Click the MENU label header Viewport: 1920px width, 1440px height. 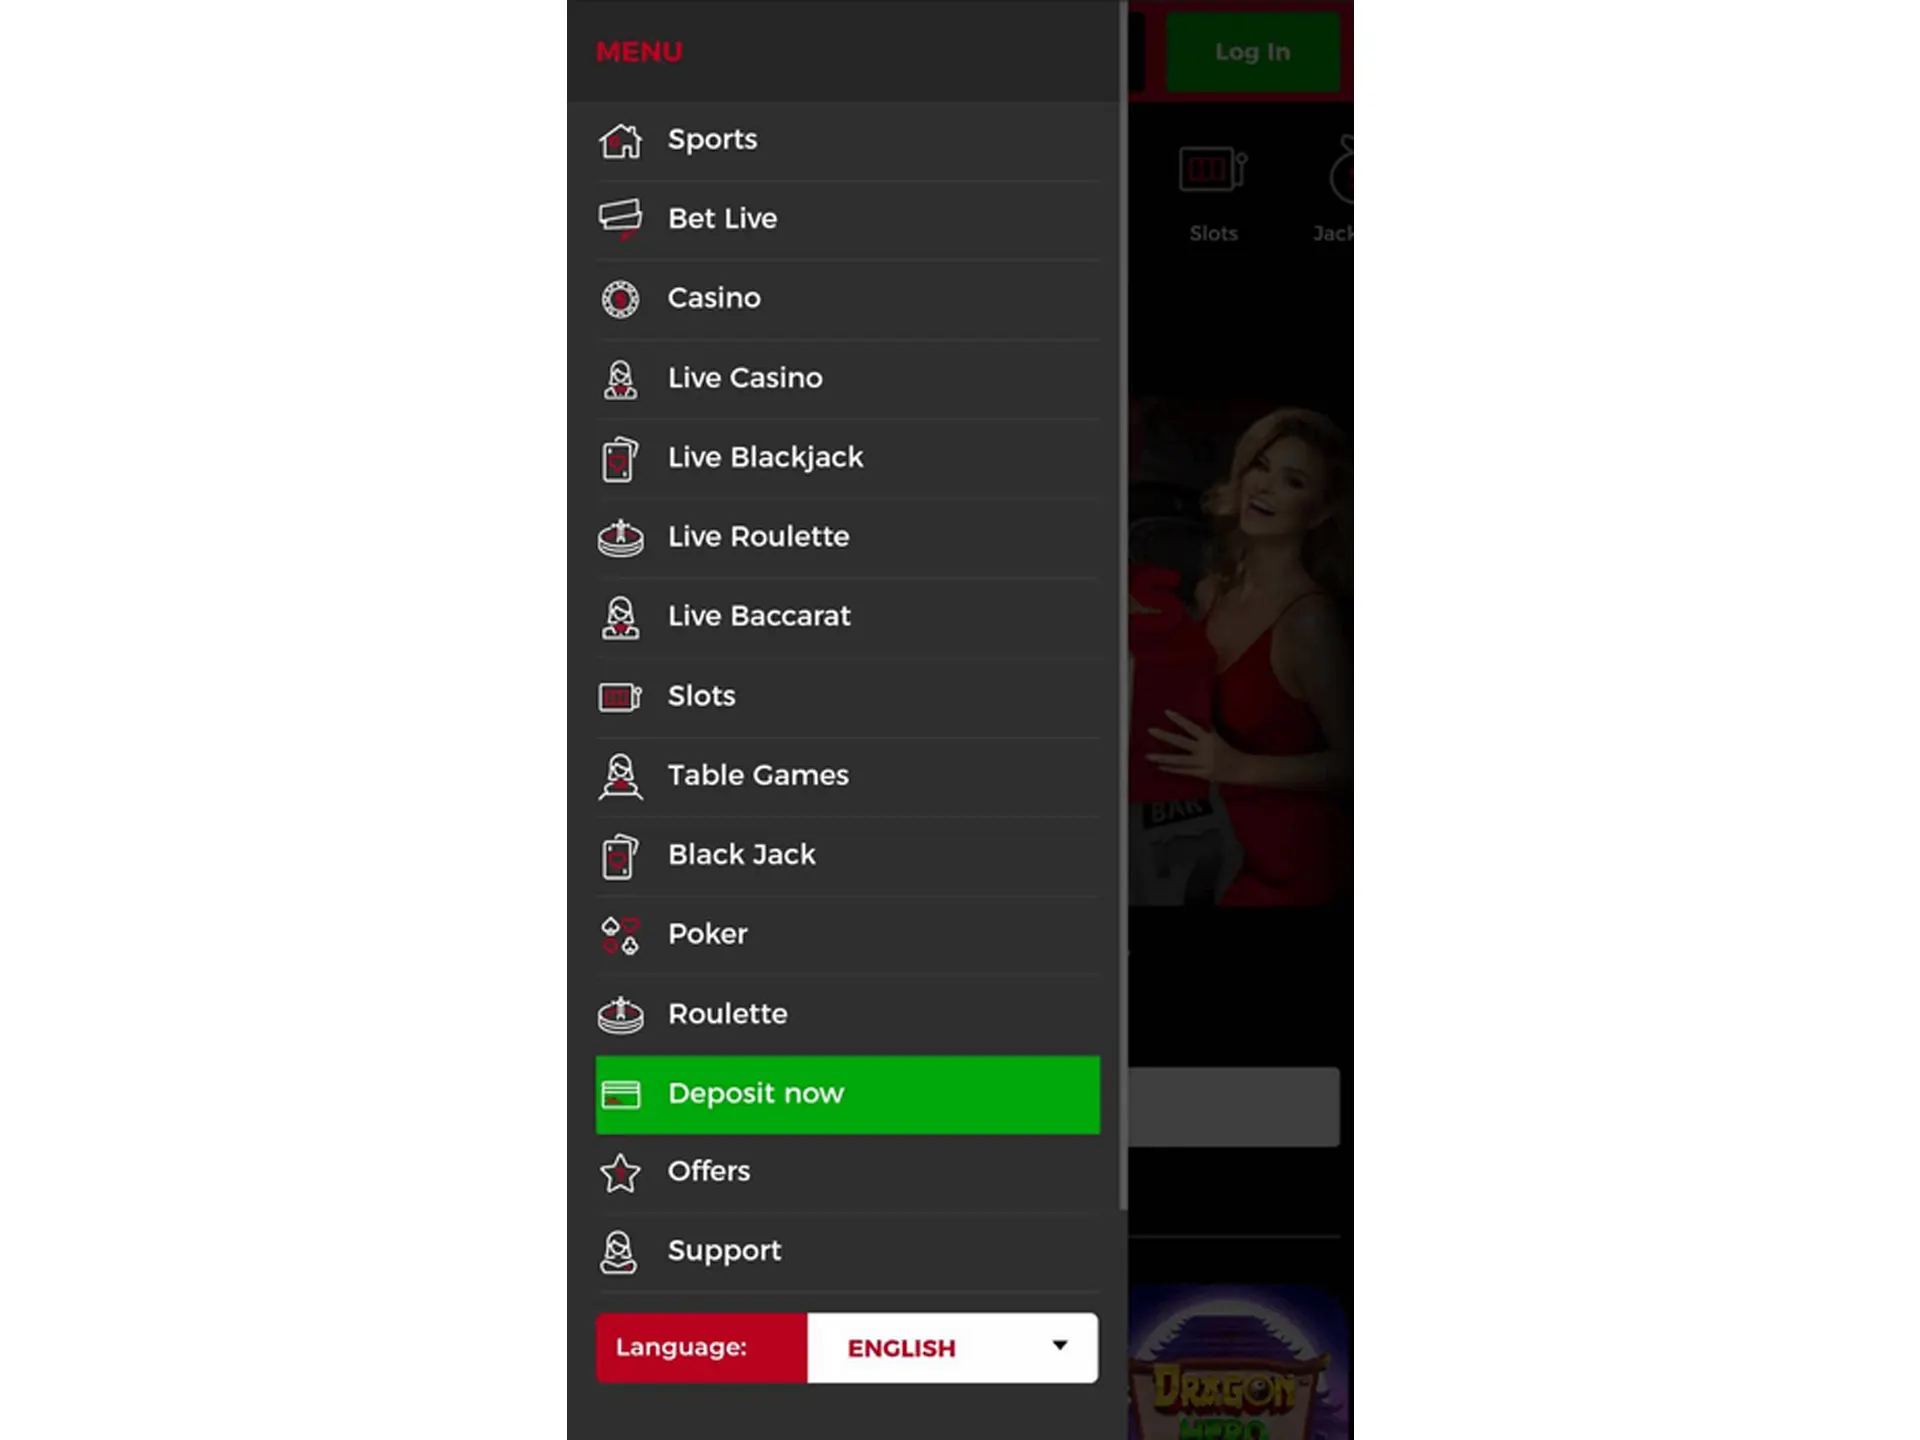click(x=639, y=51)
